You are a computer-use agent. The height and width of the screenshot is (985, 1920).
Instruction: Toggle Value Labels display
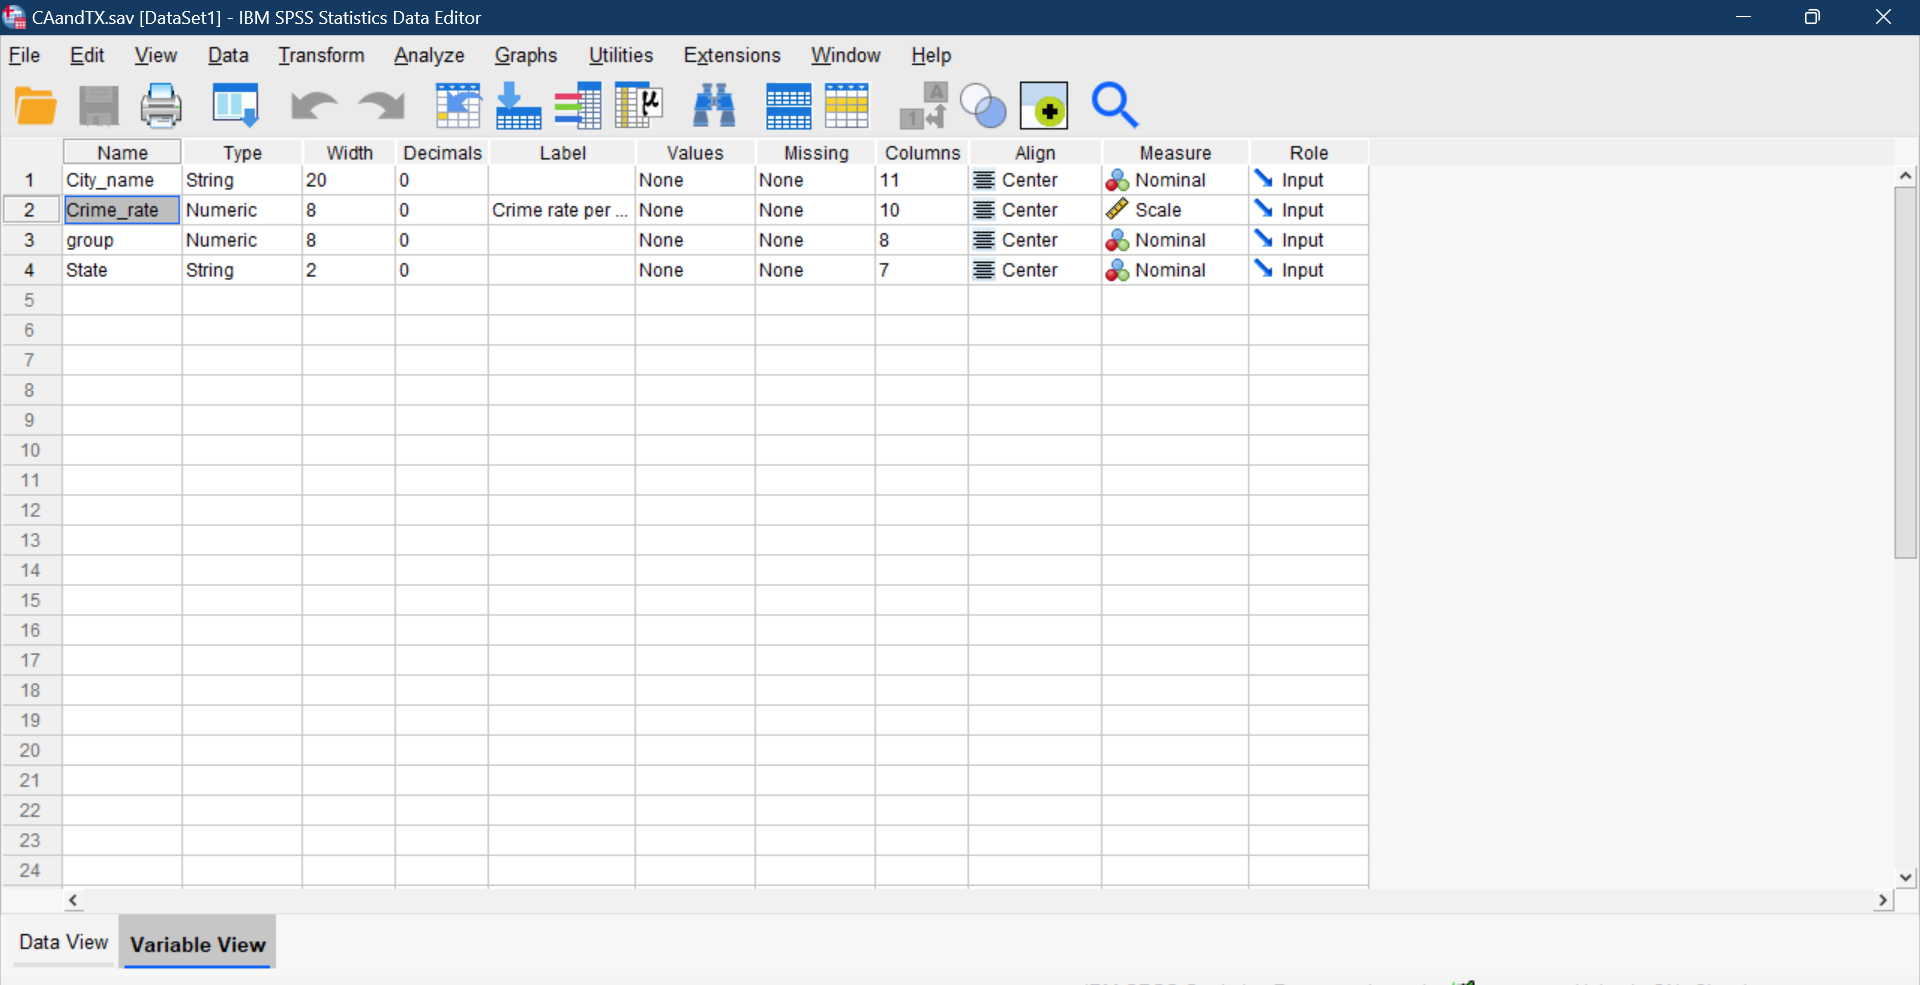click(921, 105)
